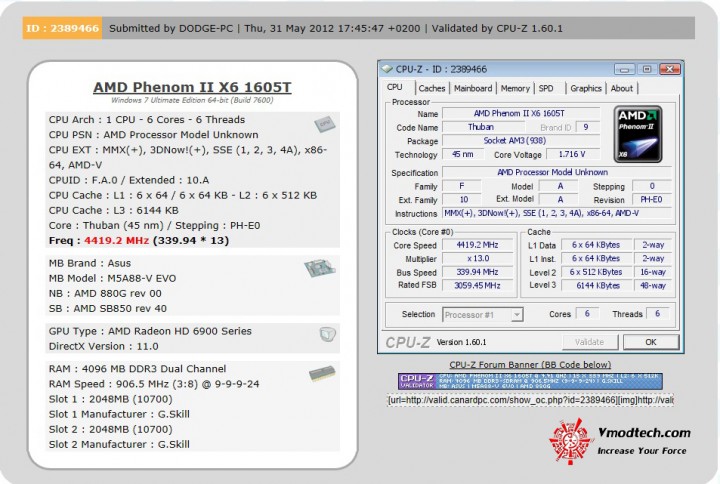This screenshot has height=484, width=720.
Task: Click the RAM module icon beside RAM row
Action: point(322,373)
